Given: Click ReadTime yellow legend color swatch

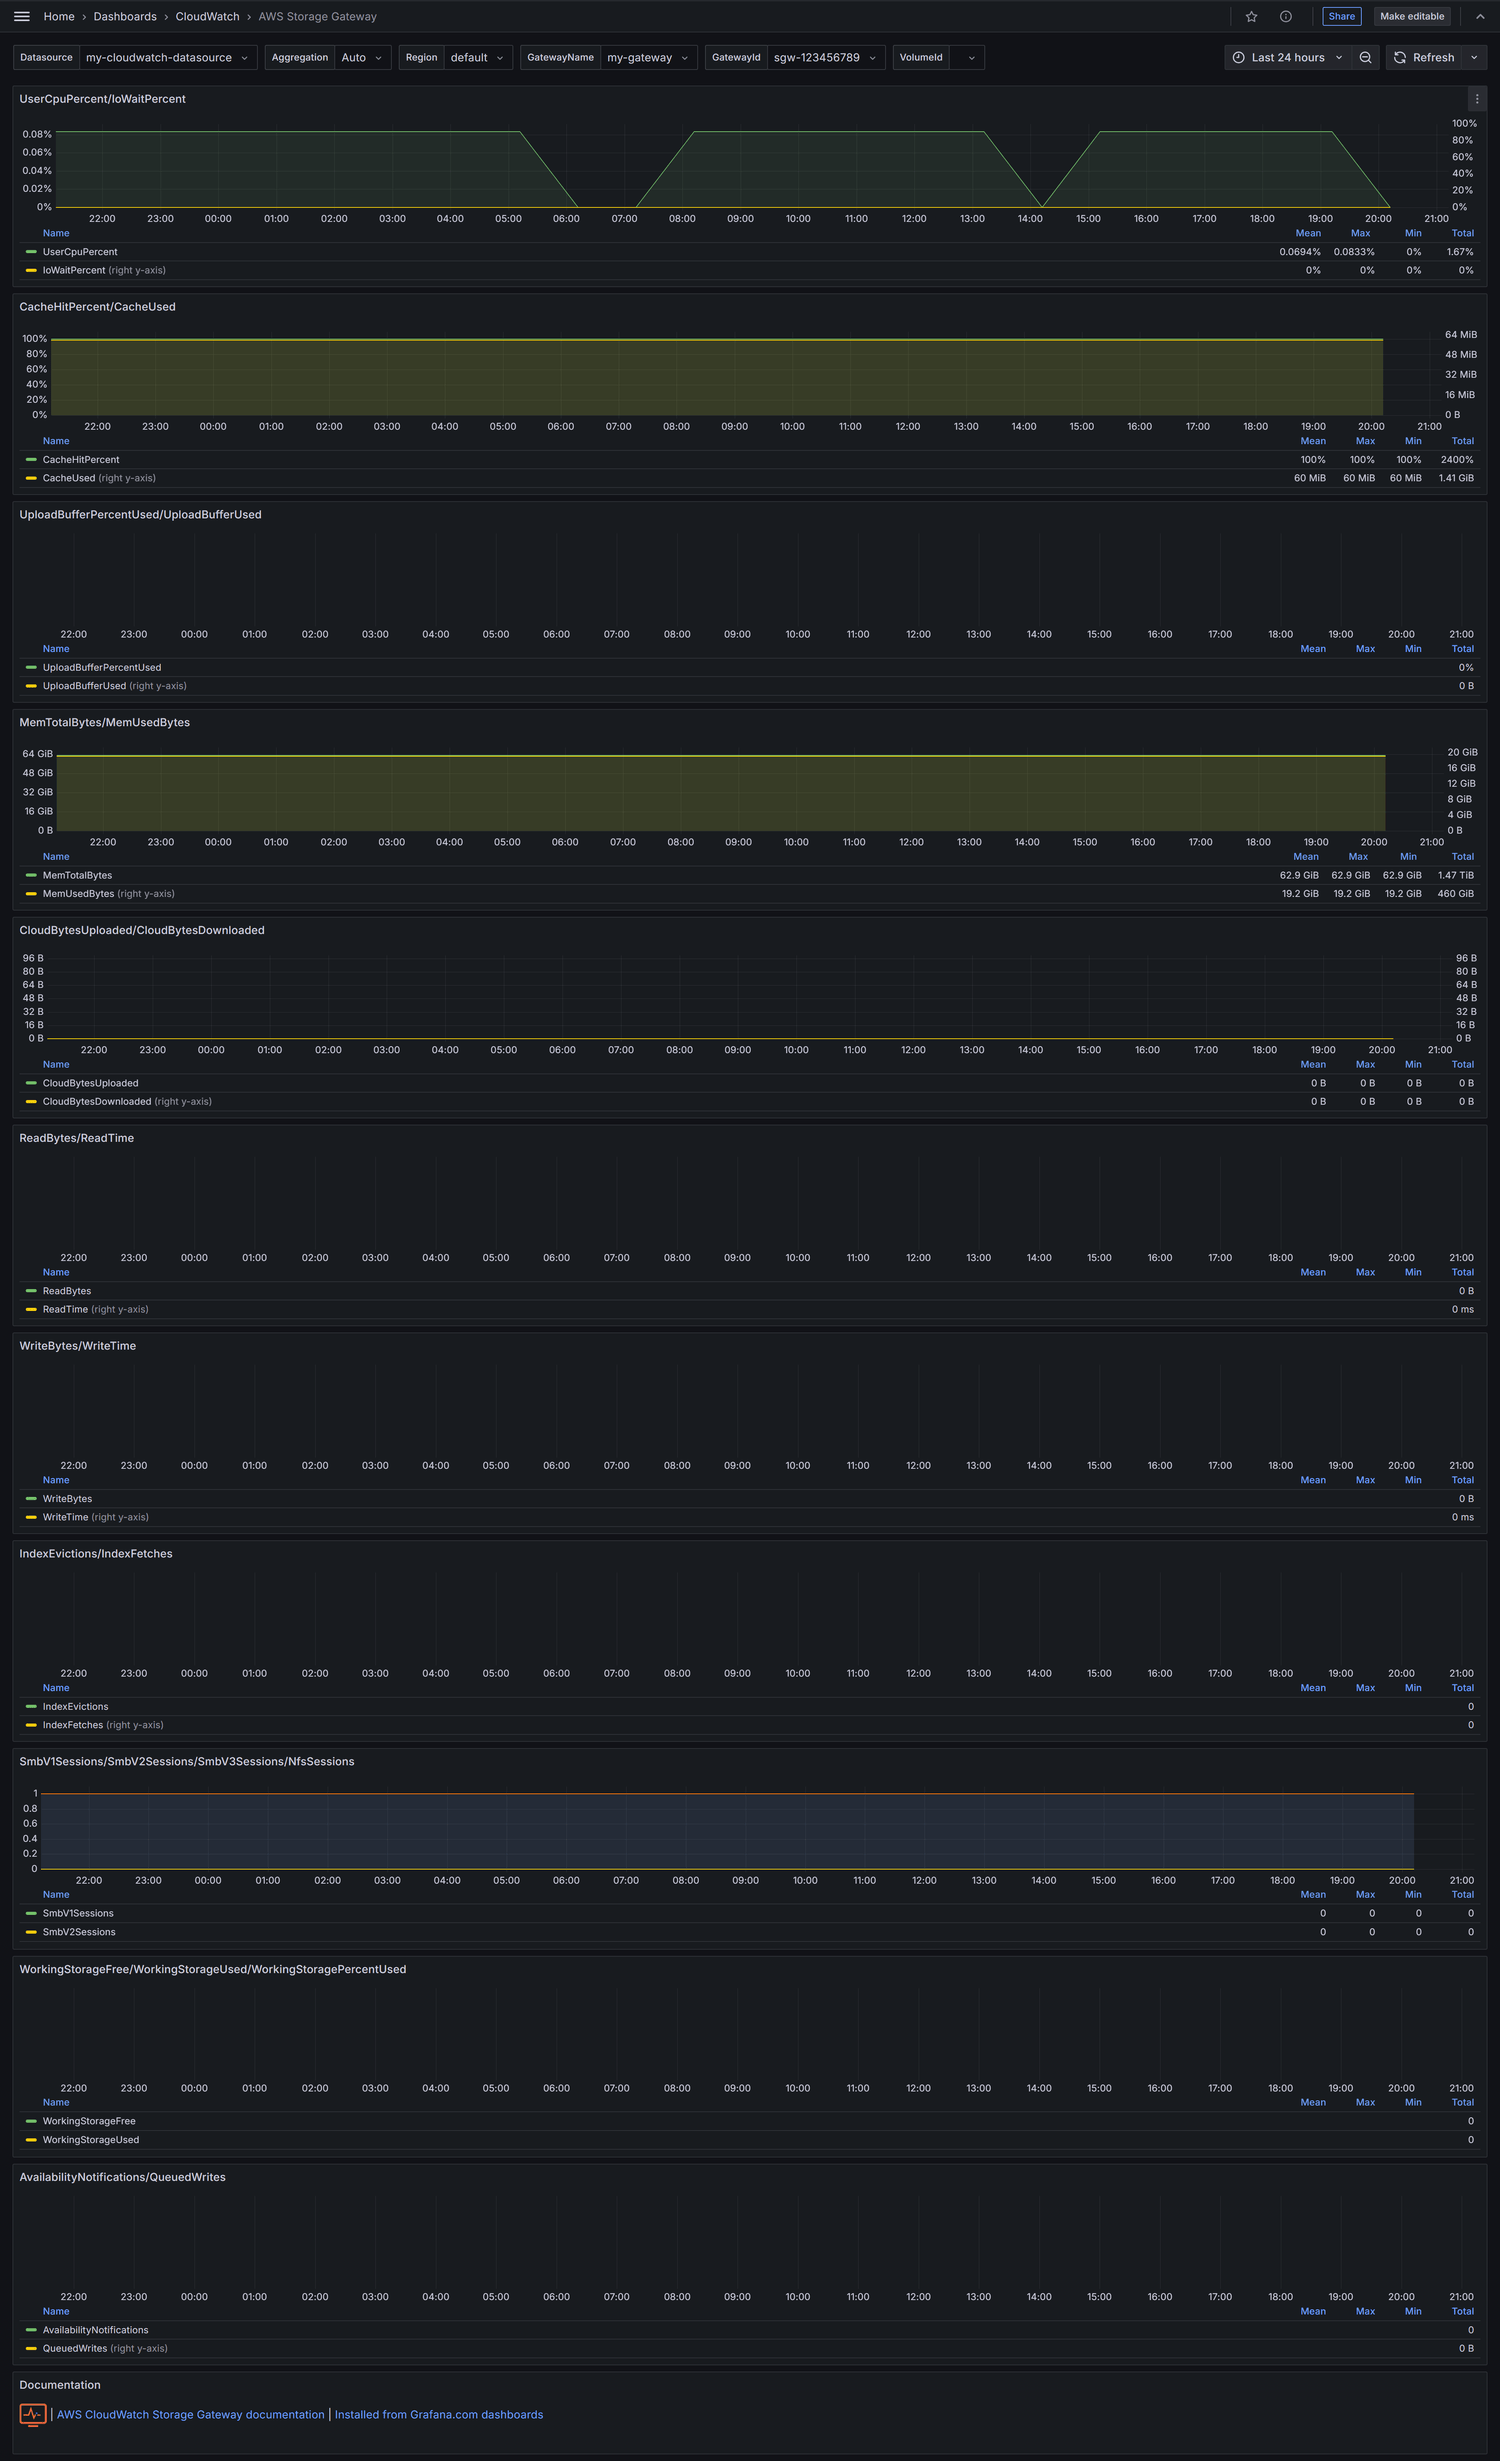Looking at the screenshot, I should [31, 1309].
